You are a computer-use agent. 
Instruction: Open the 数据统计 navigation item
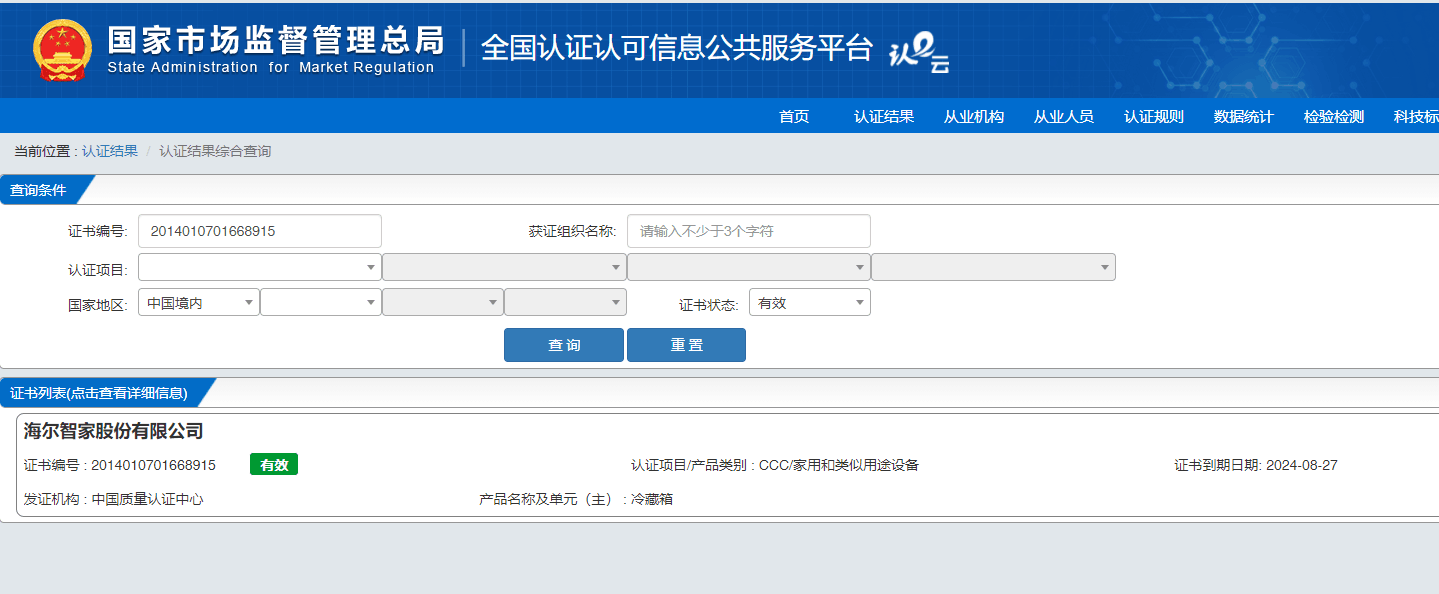tap(1244, 117)
